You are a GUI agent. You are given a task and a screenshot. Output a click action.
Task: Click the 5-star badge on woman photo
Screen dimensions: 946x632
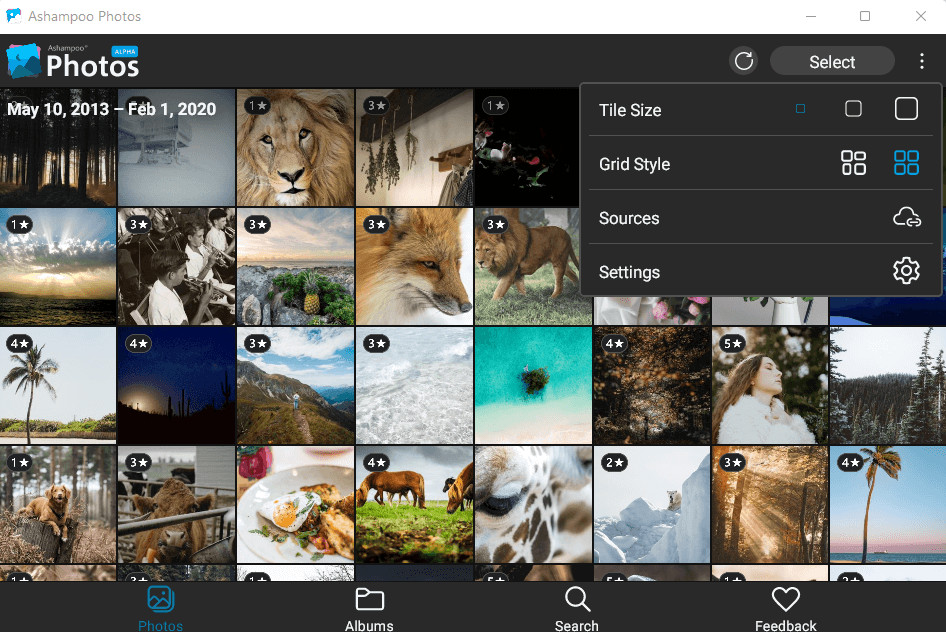pyautogui.click(x=732, y=344)
